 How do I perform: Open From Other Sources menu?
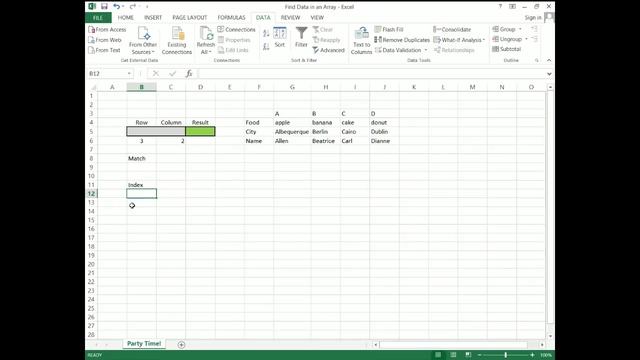(143, 40)
